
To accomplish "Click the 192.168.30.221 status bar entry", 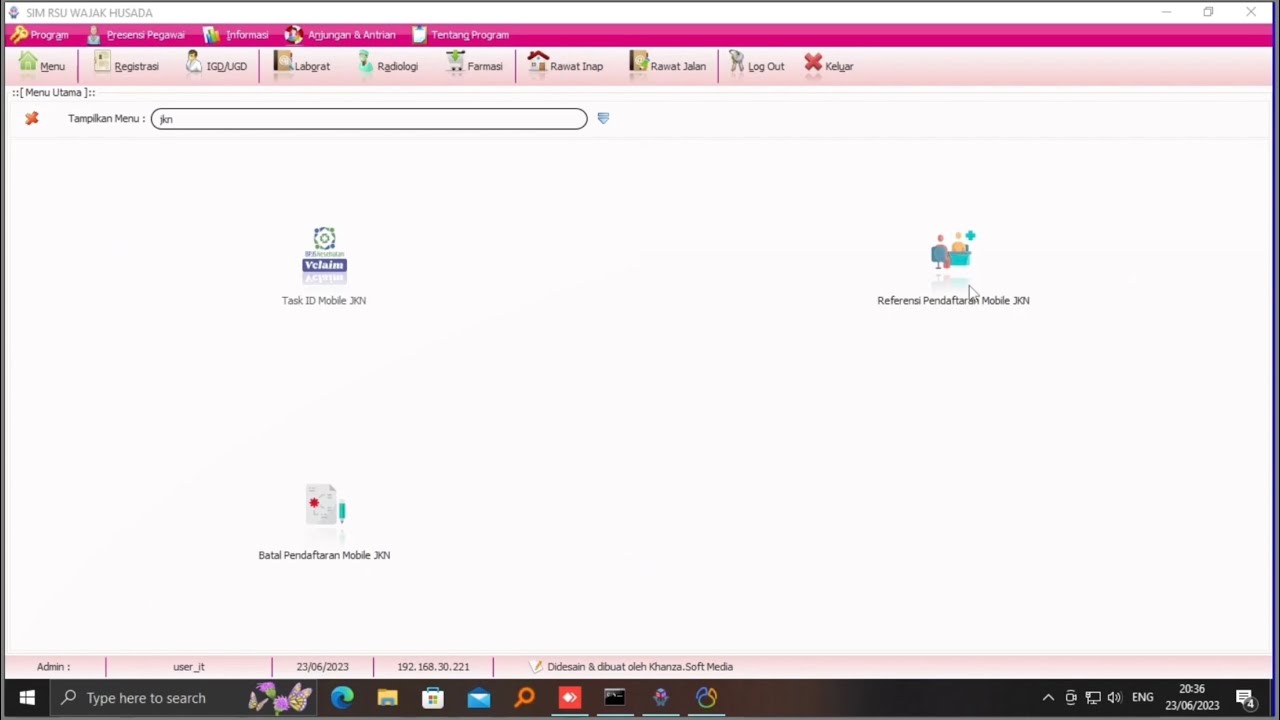I will point(433,667).
